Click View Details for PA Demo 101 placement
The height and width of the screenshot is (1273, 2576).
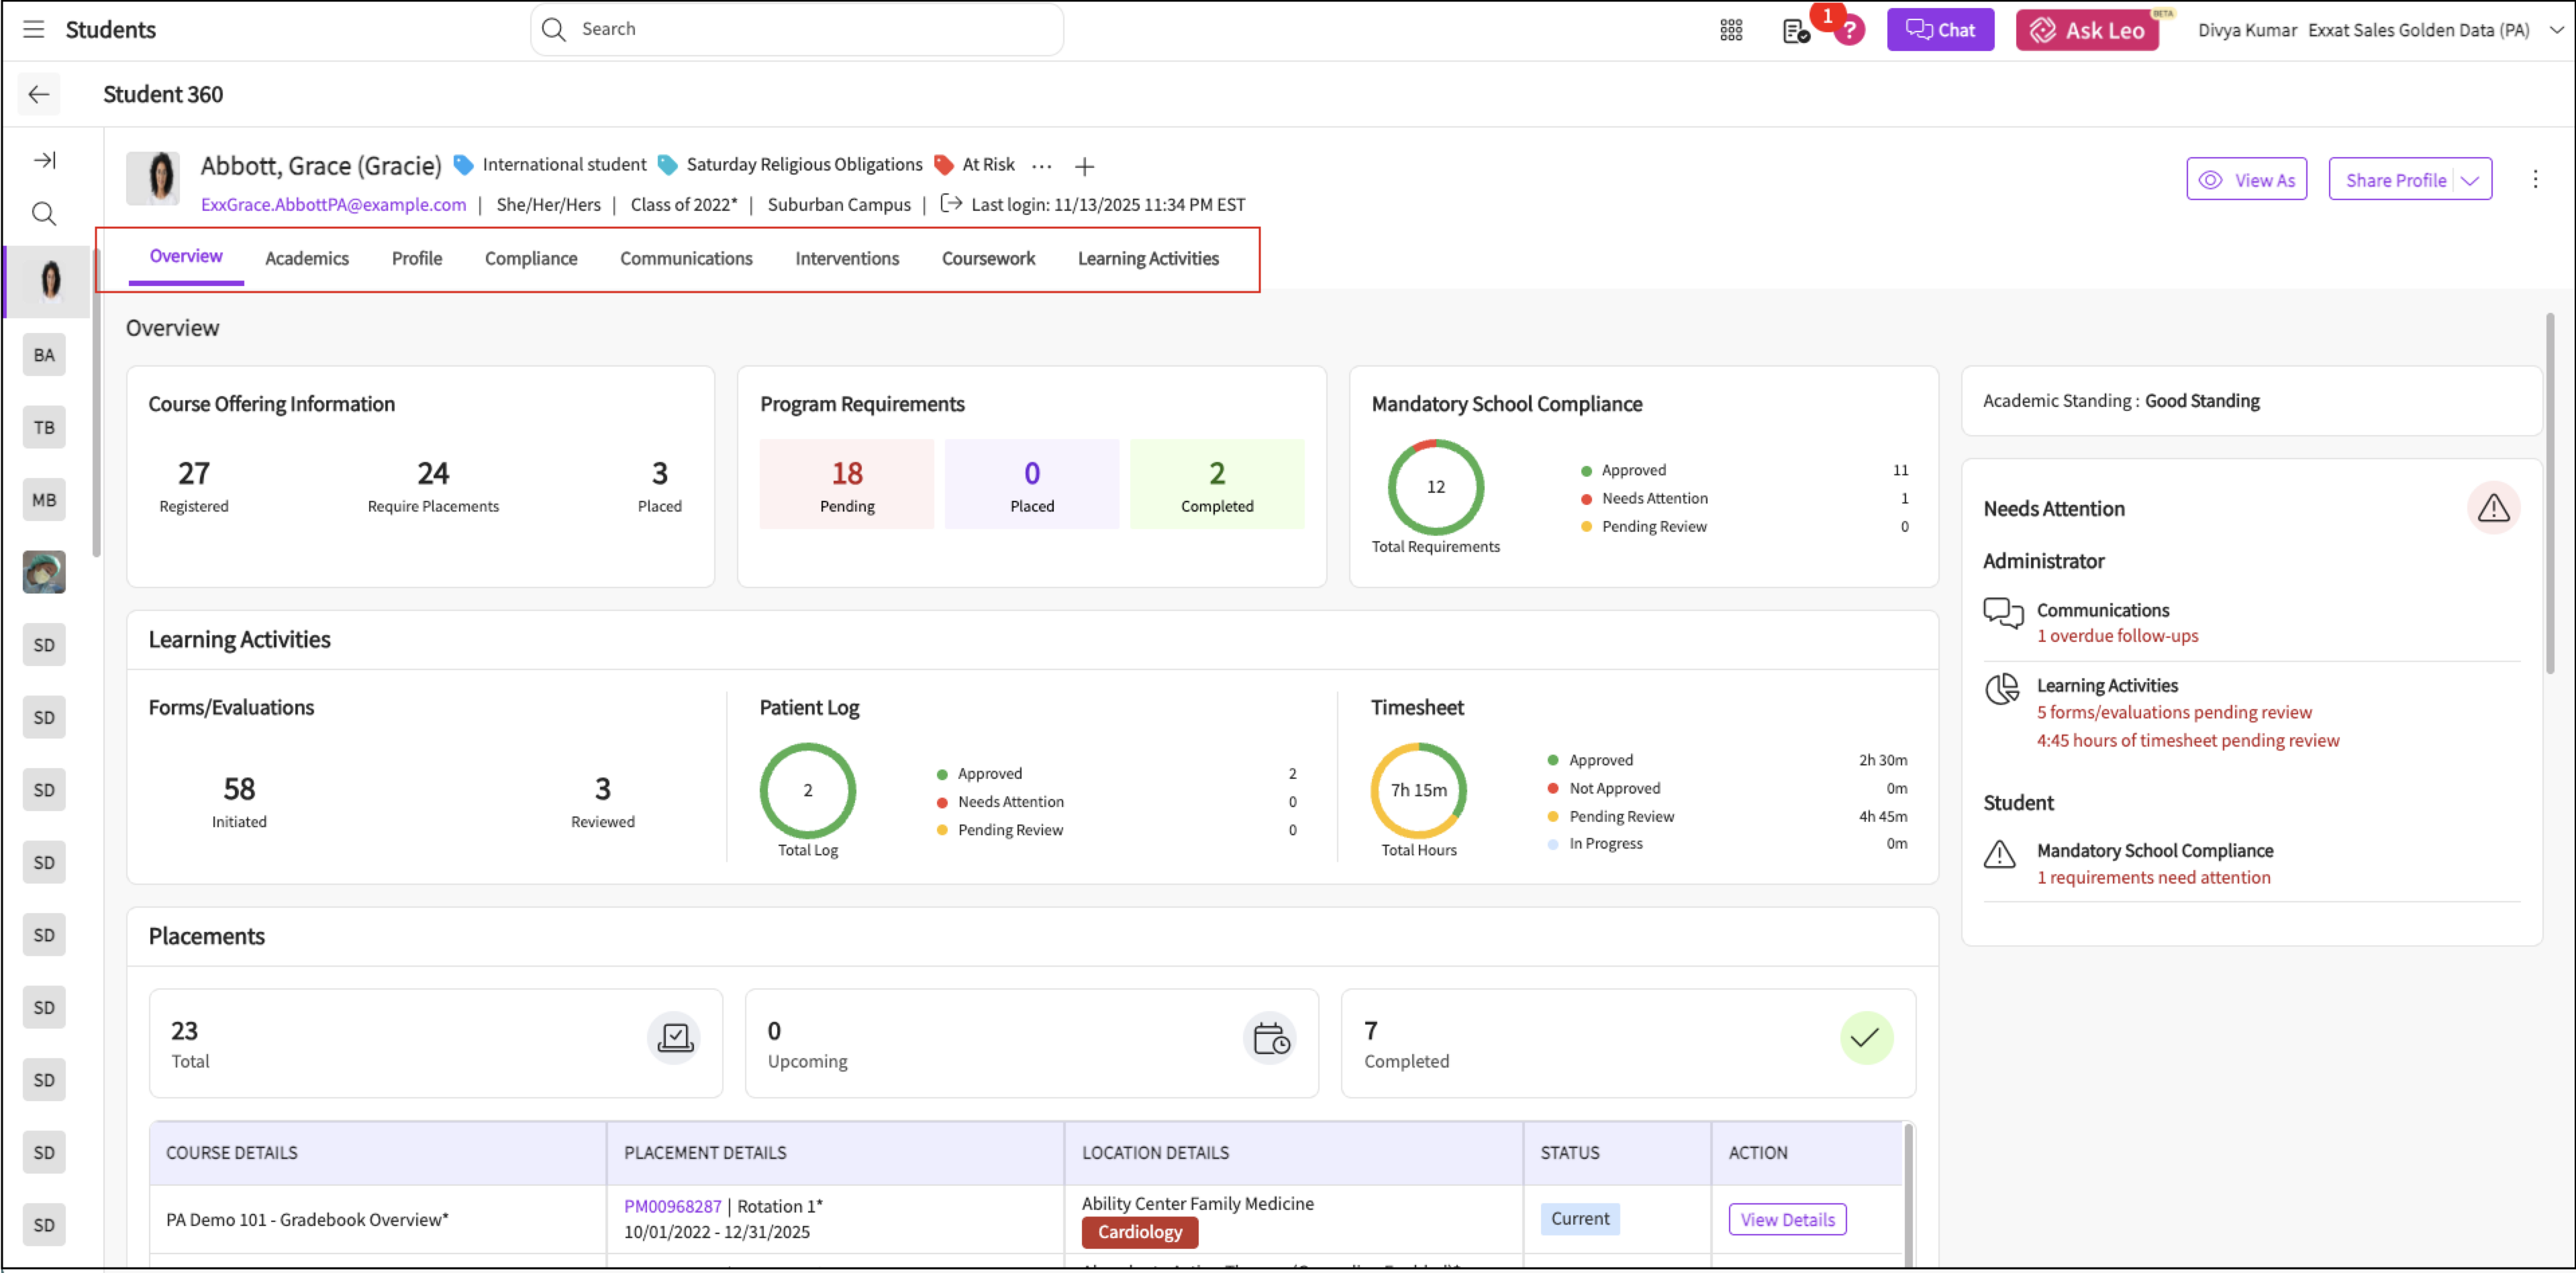(x=1787, y=1219)
